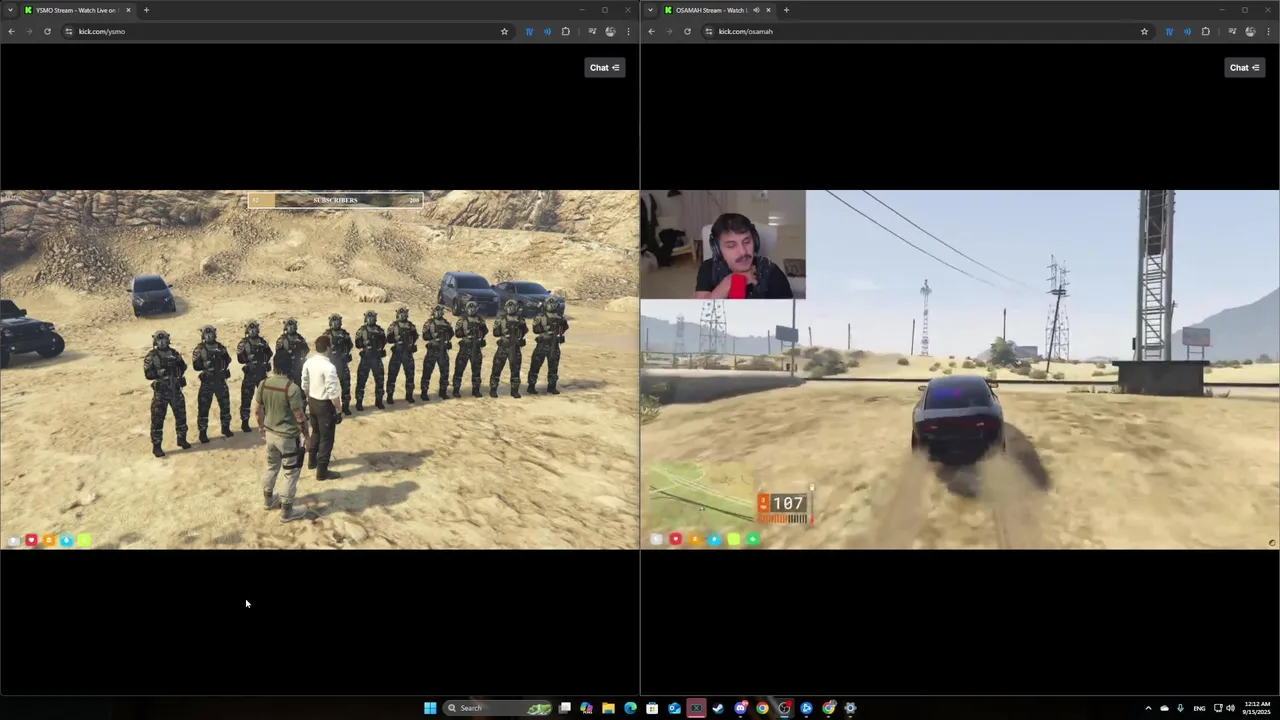
Task: Bookmark the kick.com/osamah page with star
Action: (x=1144, y=31)
